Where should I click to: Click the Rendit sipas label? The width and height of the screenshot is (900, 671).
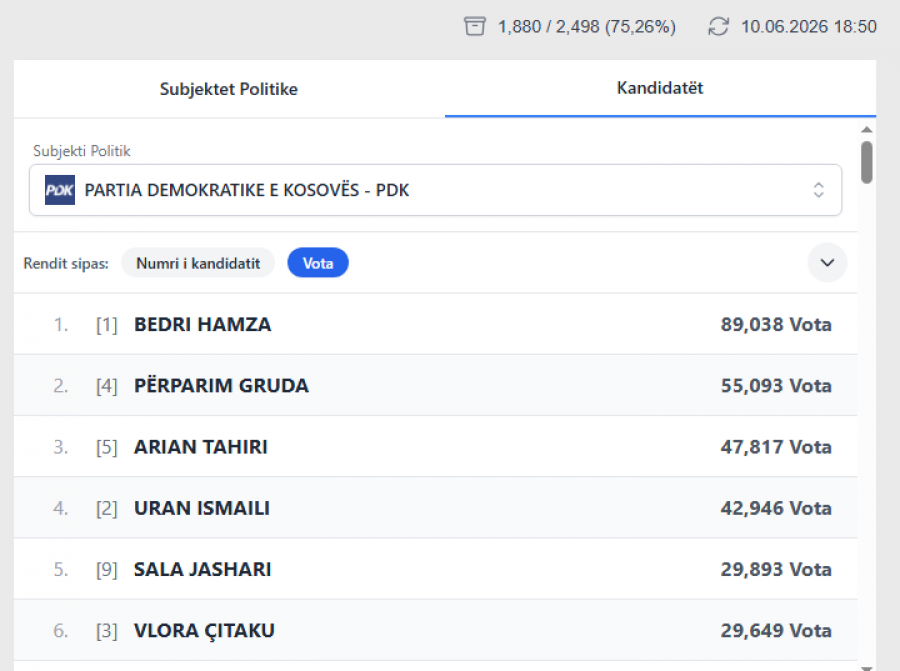(66, 263)
